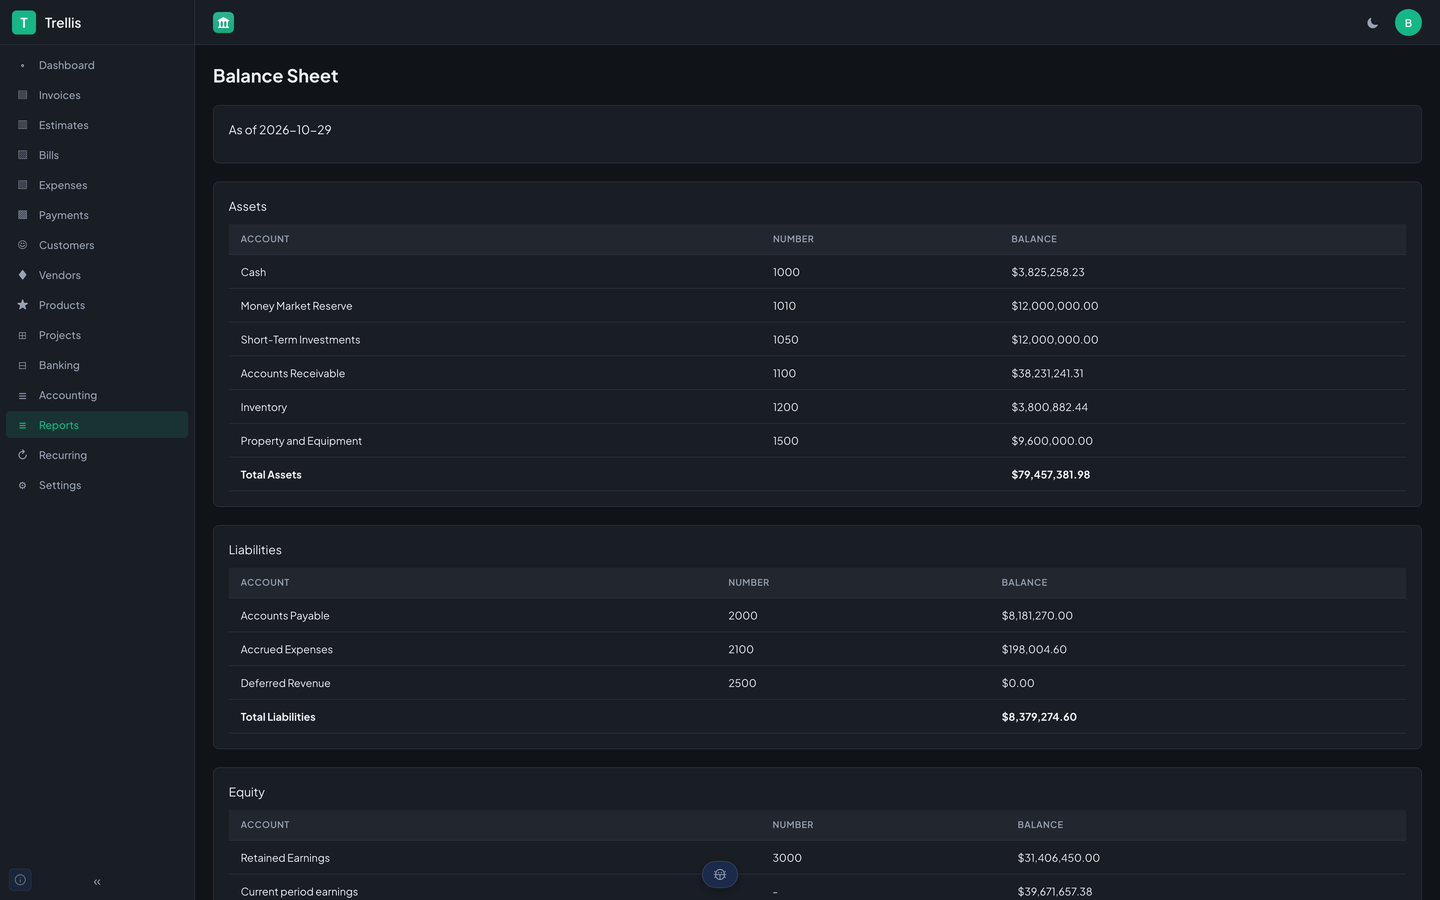Click Assets table BALANCE column header
Screen dimensions: 1440x900
1034,239
